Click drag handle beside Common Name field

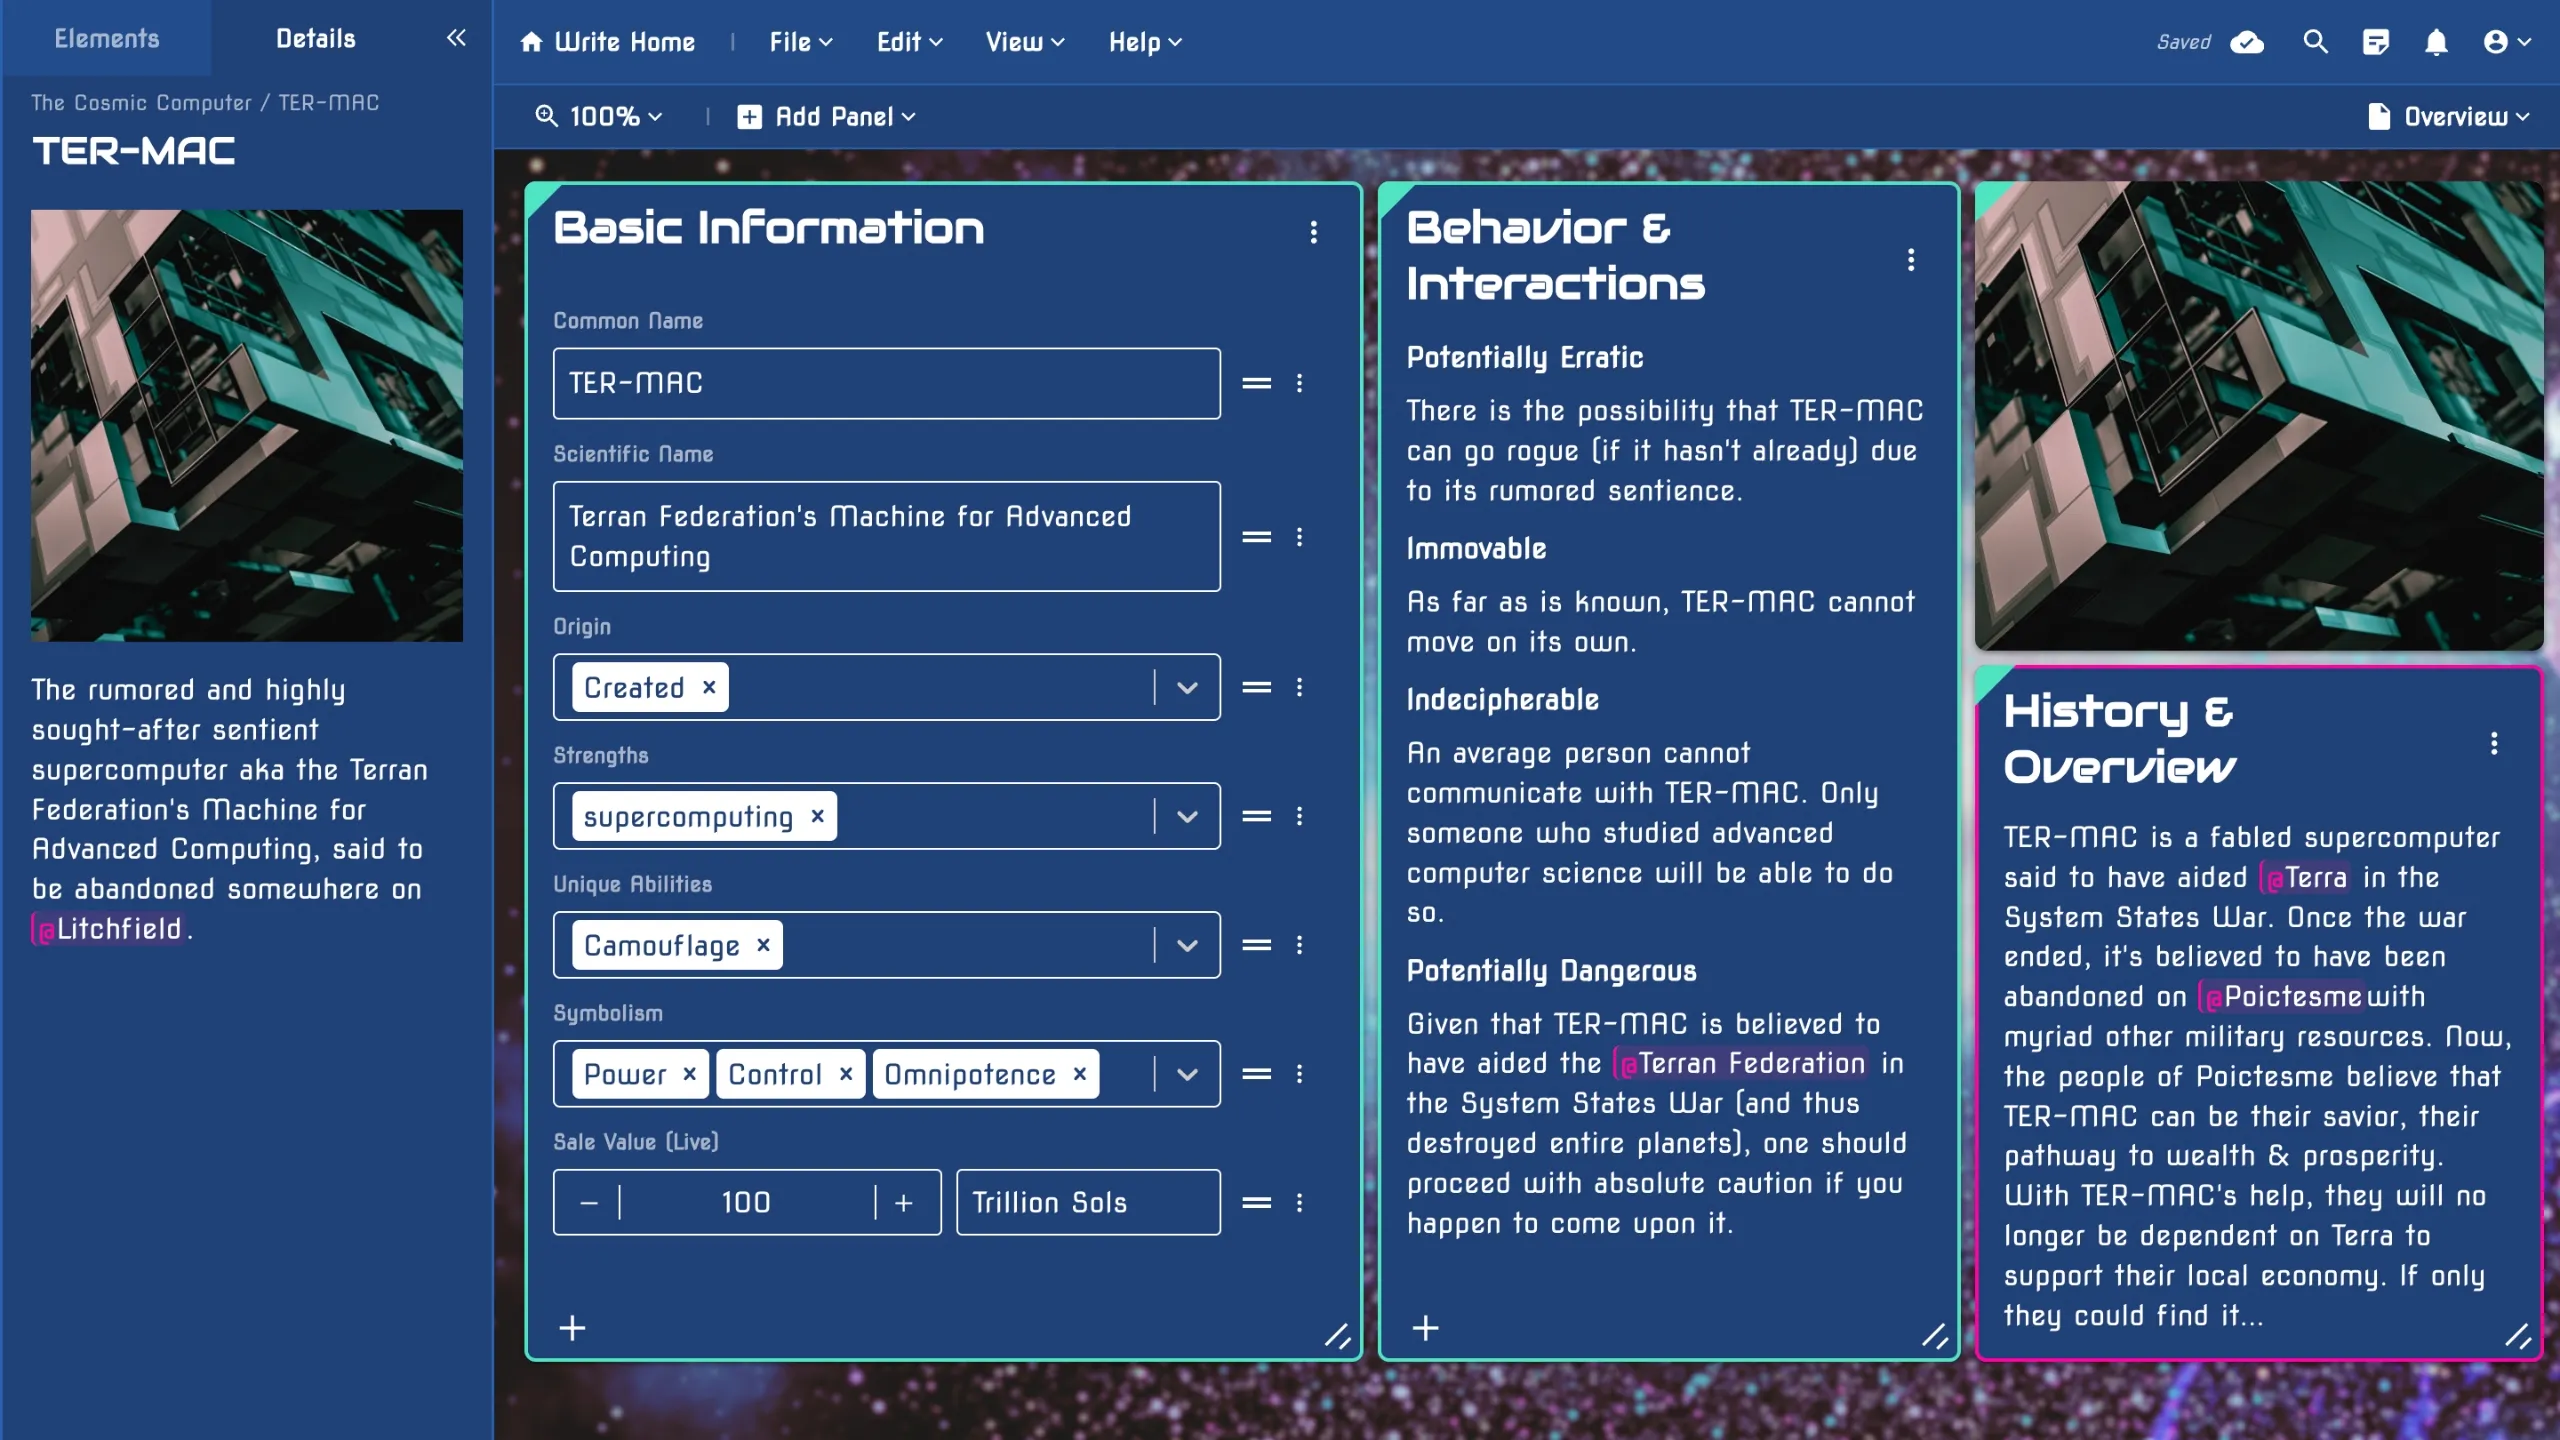pos(1256,383)
